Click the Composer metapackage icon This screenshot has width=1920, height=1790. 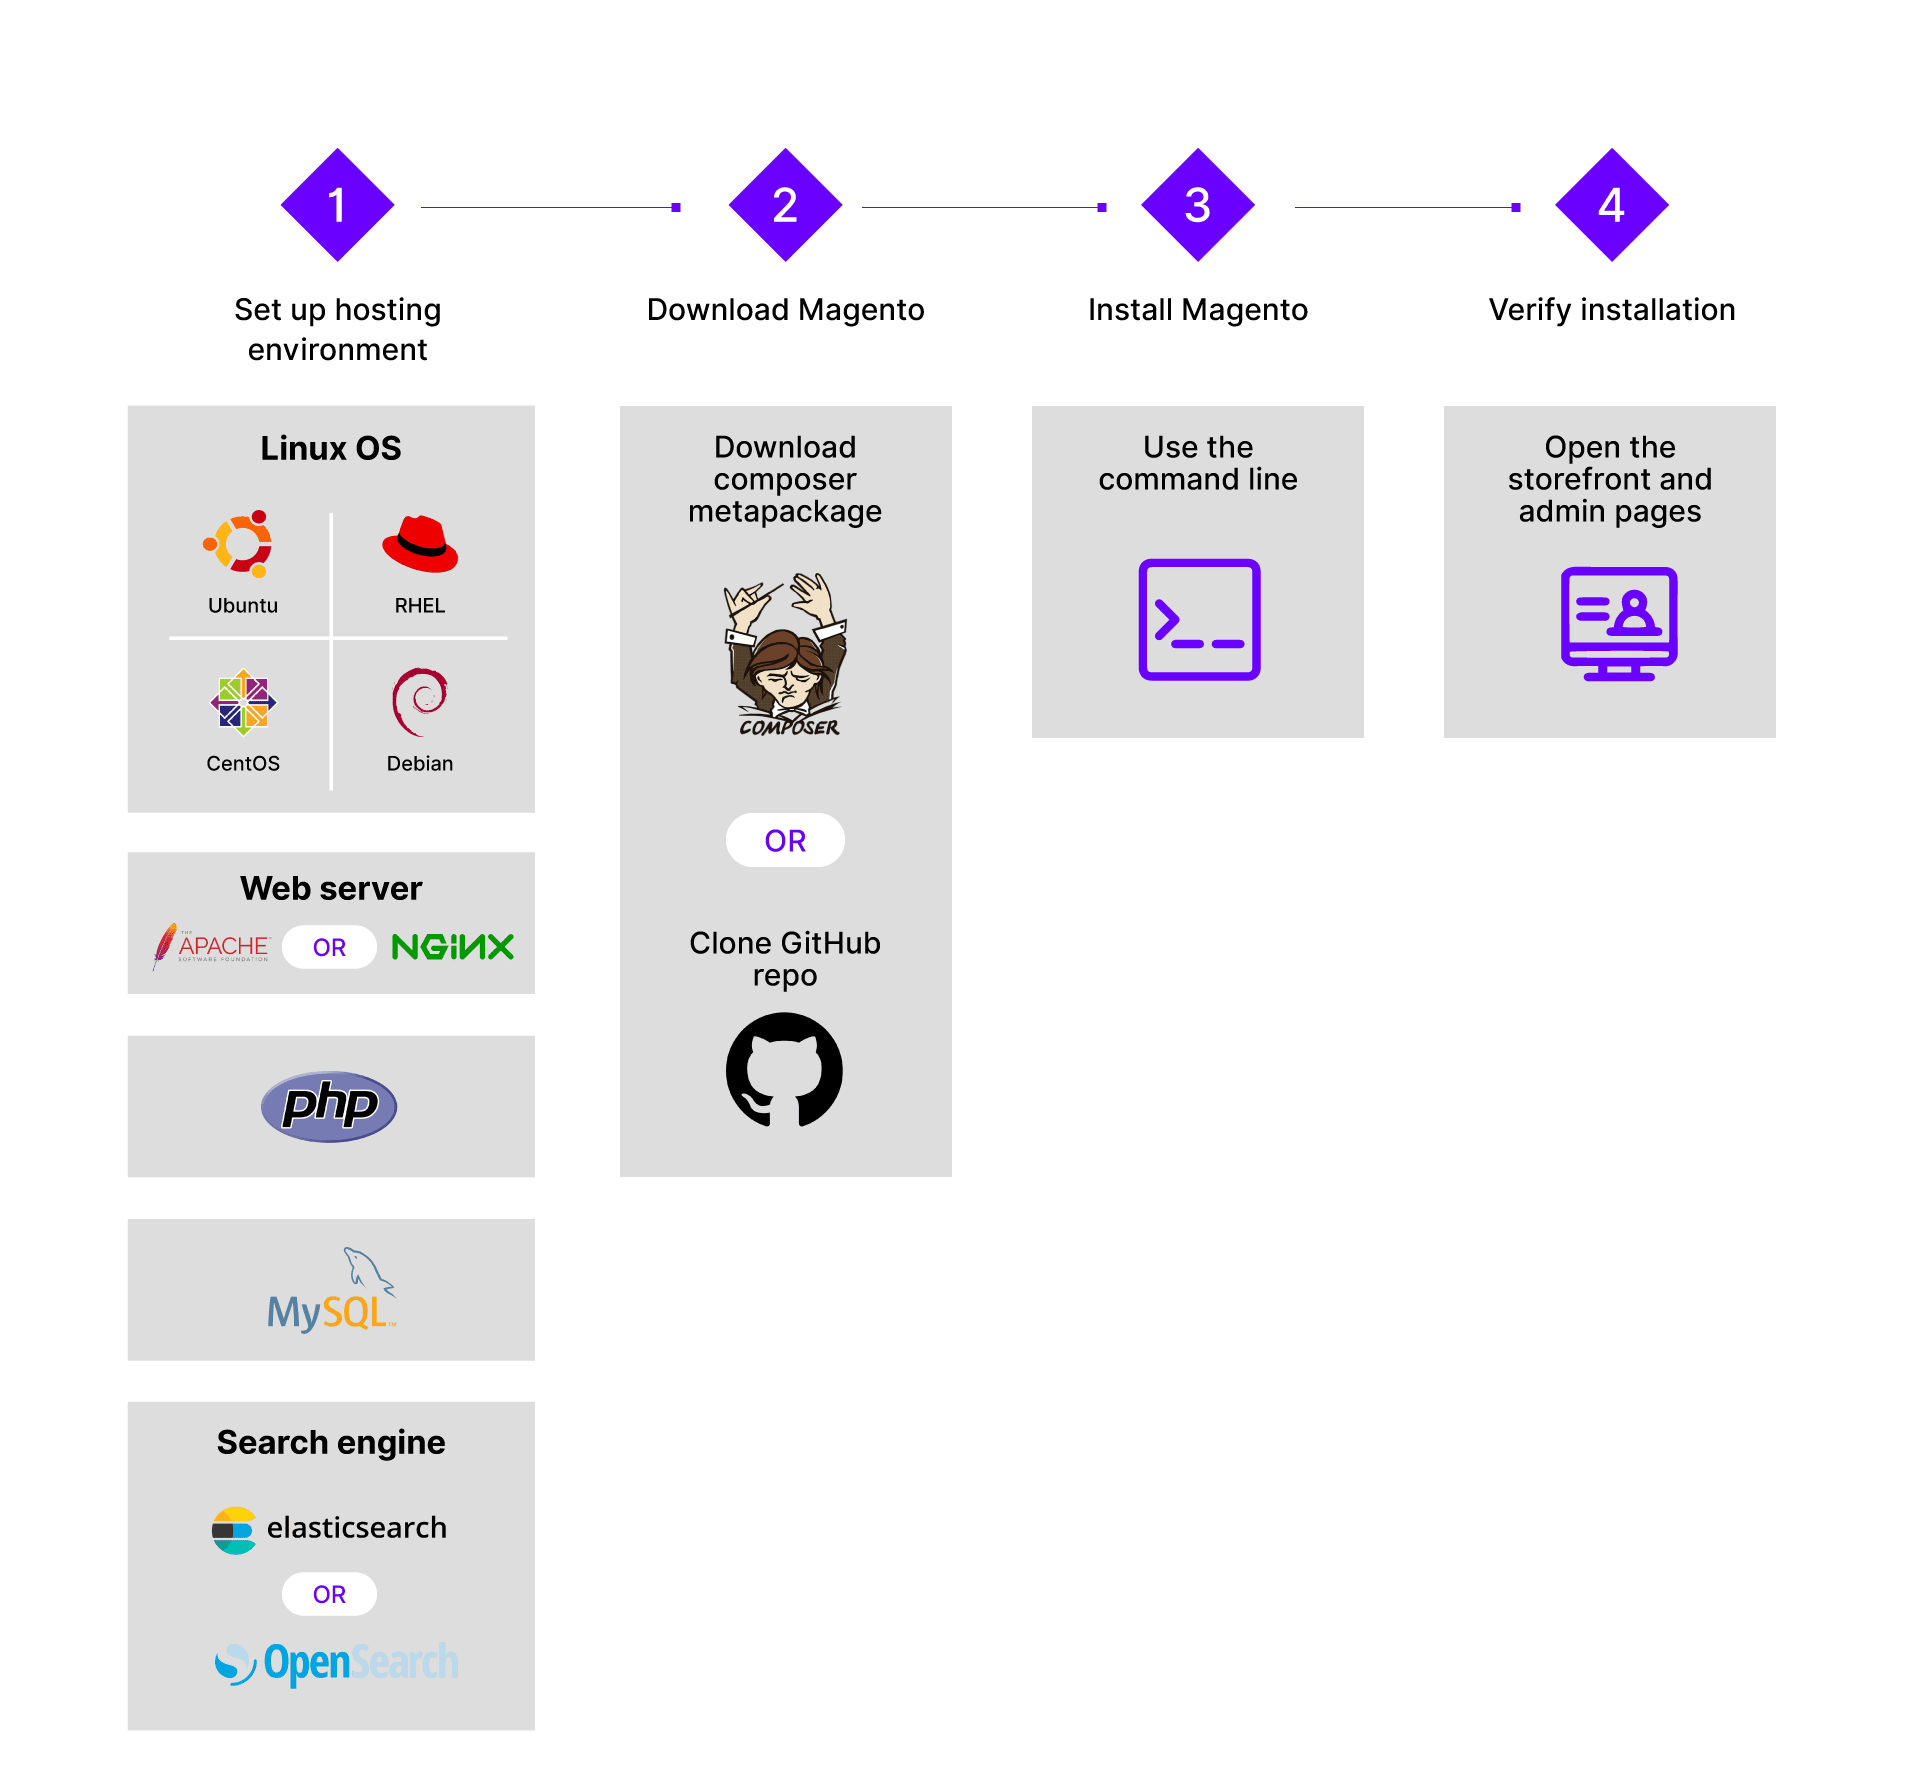789,654
